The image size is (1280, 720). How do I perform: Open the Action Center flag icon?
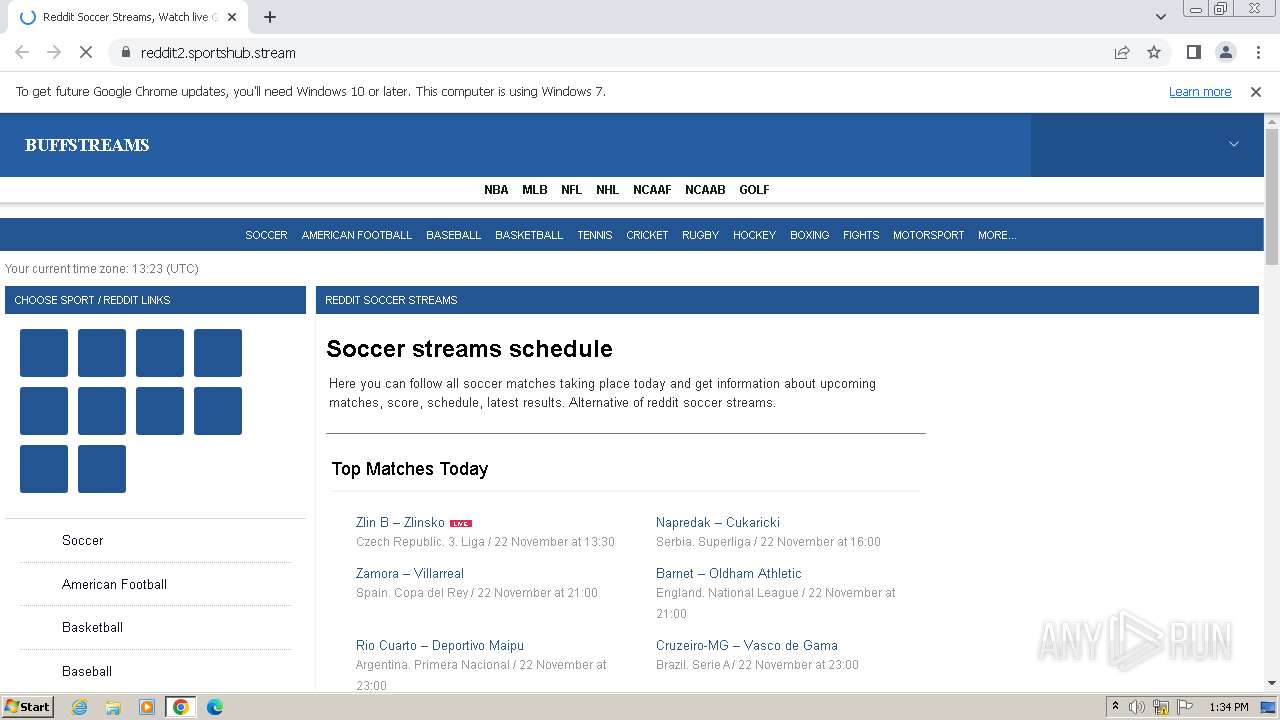(x=1185, y=707)
